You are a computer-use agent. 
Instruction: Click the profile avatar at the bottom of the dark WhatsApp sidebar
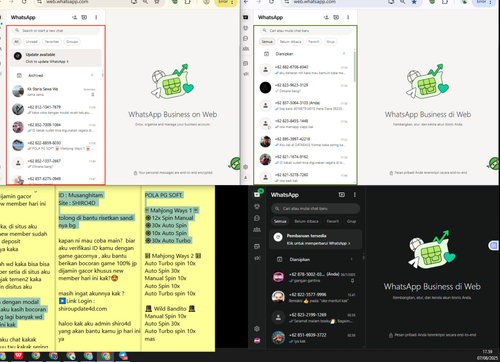(257, 340)
